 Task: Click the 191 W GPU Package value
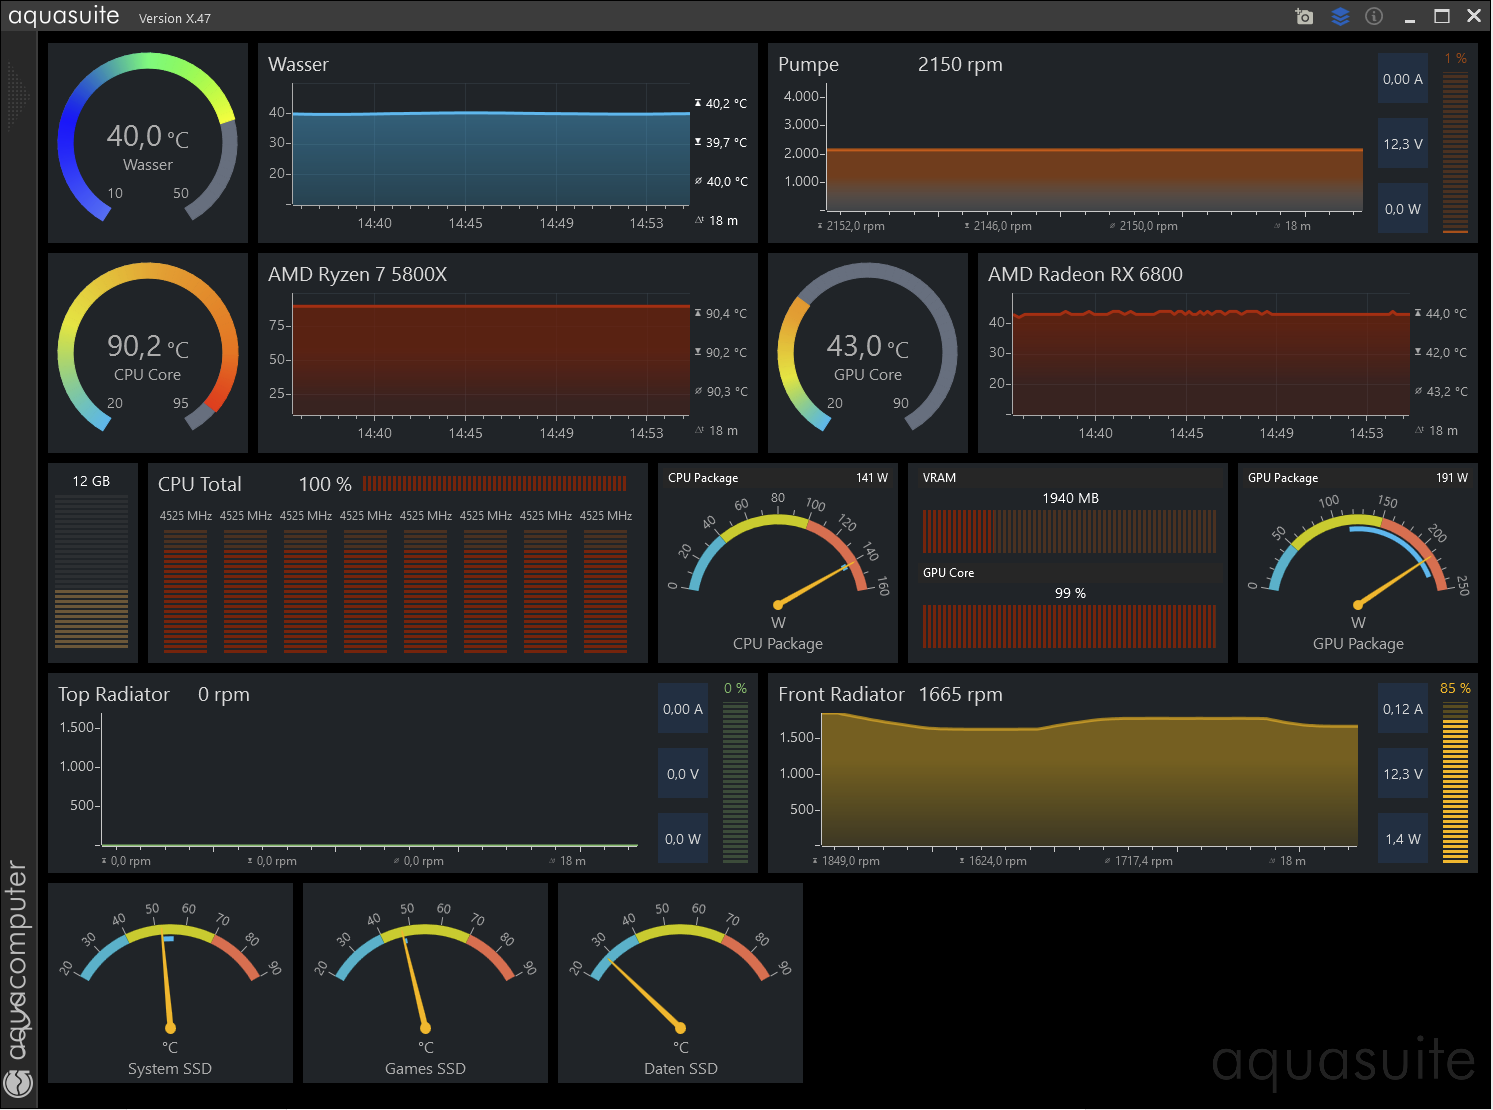tap(1452, 478)
